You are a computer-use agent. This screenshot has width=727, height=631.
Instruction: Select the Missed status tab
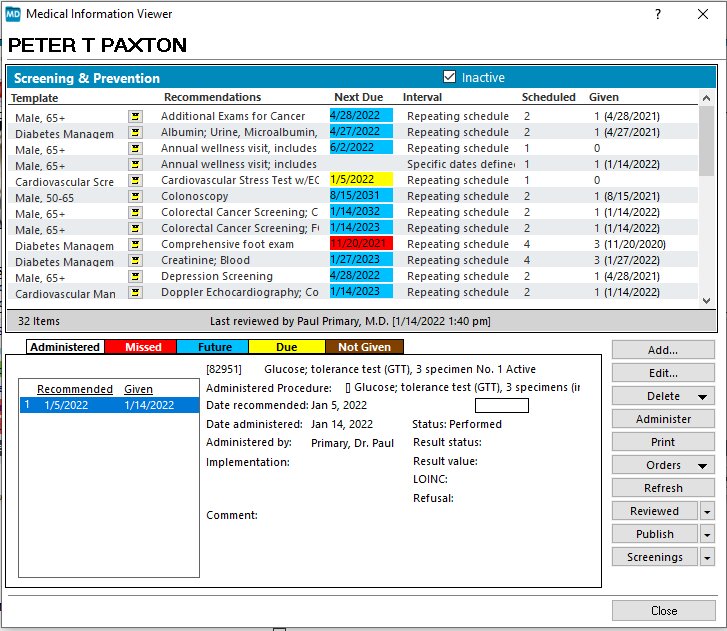pyautogui.click(x=143, y=347)
